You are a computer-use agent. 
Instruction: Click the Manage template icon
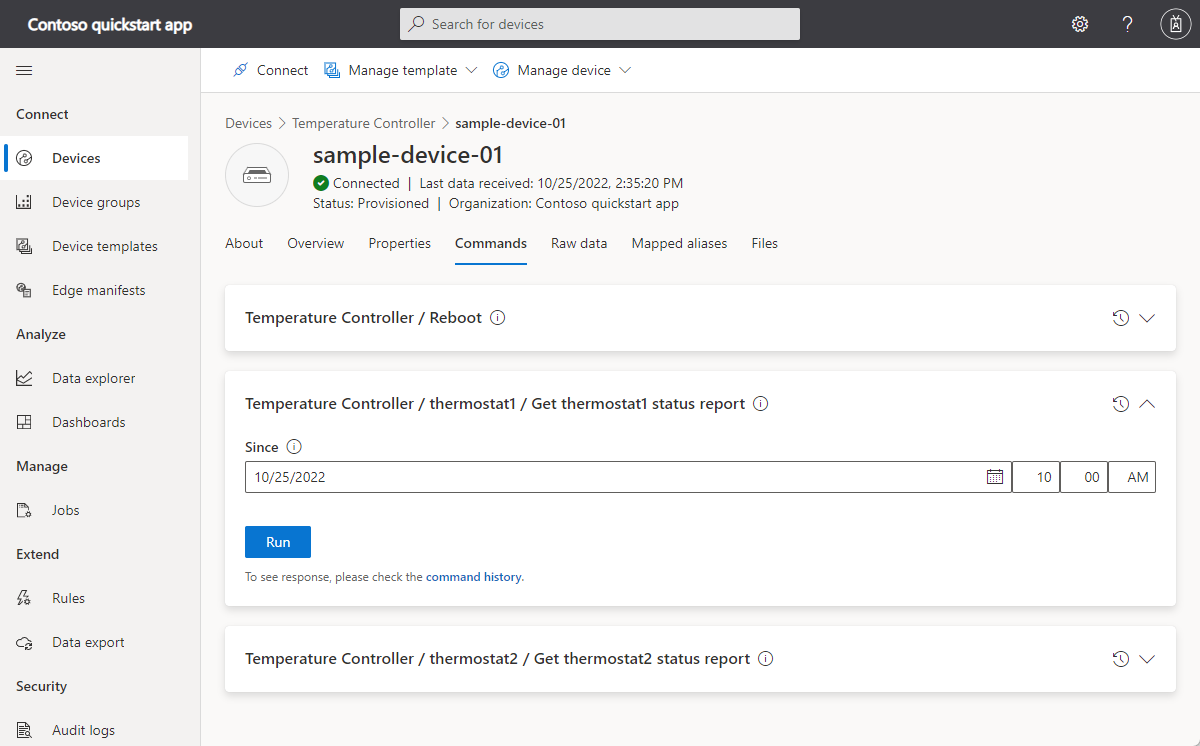pyautogui.click(x=331, y=70)
